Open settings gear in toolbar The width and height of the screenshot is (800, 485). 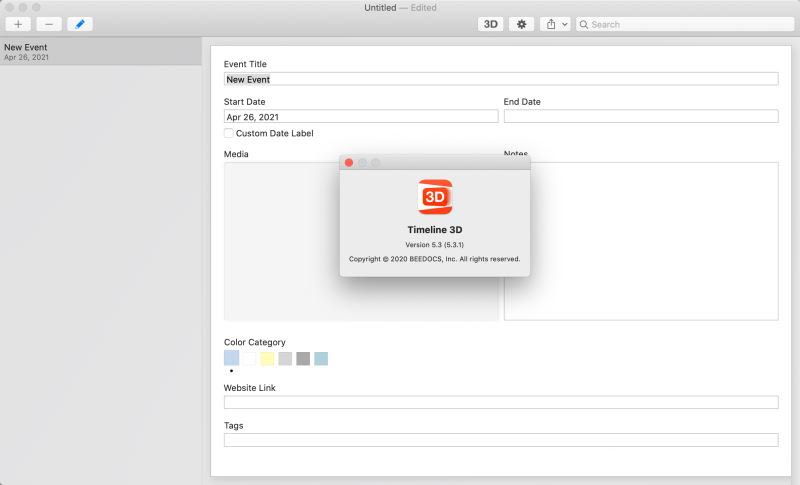tap(521, 24)
